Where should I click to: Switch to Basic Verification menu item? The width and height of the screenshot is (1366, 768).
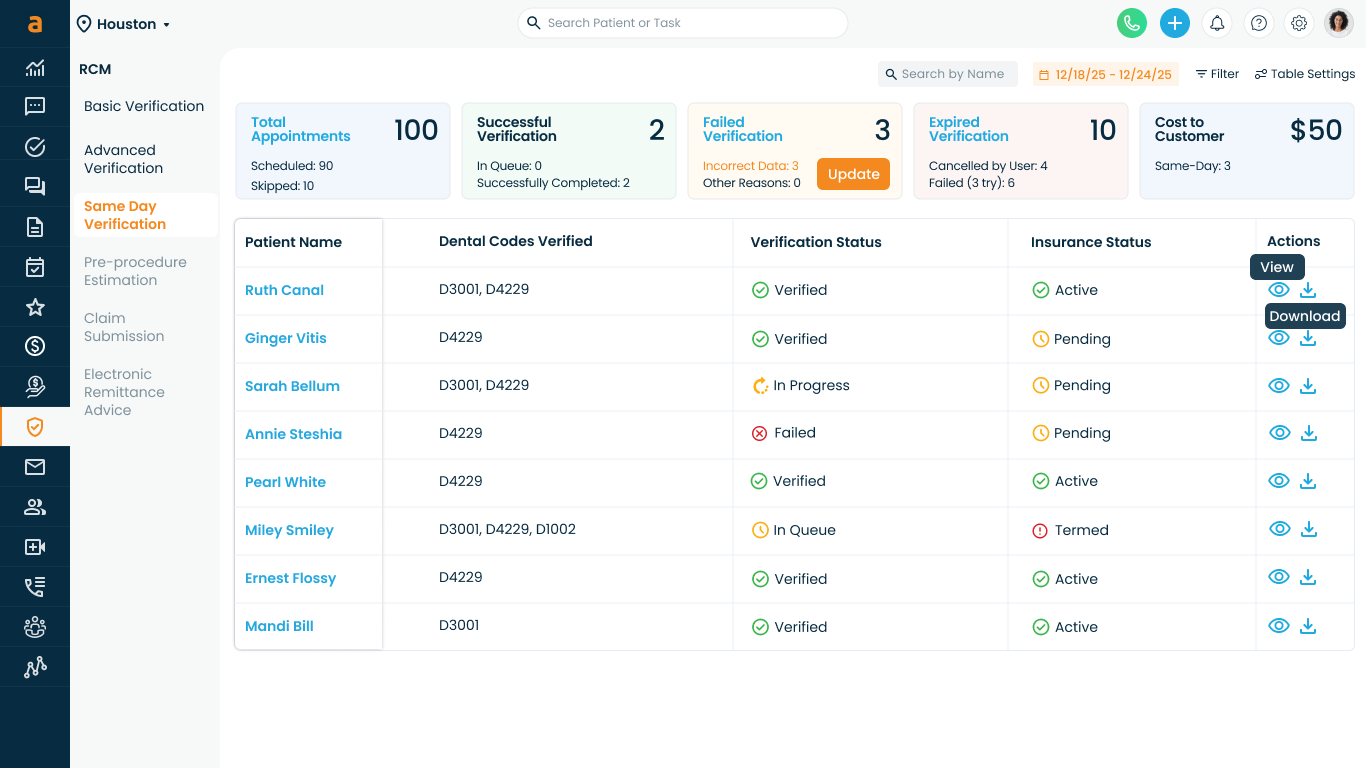click(144, 106)
